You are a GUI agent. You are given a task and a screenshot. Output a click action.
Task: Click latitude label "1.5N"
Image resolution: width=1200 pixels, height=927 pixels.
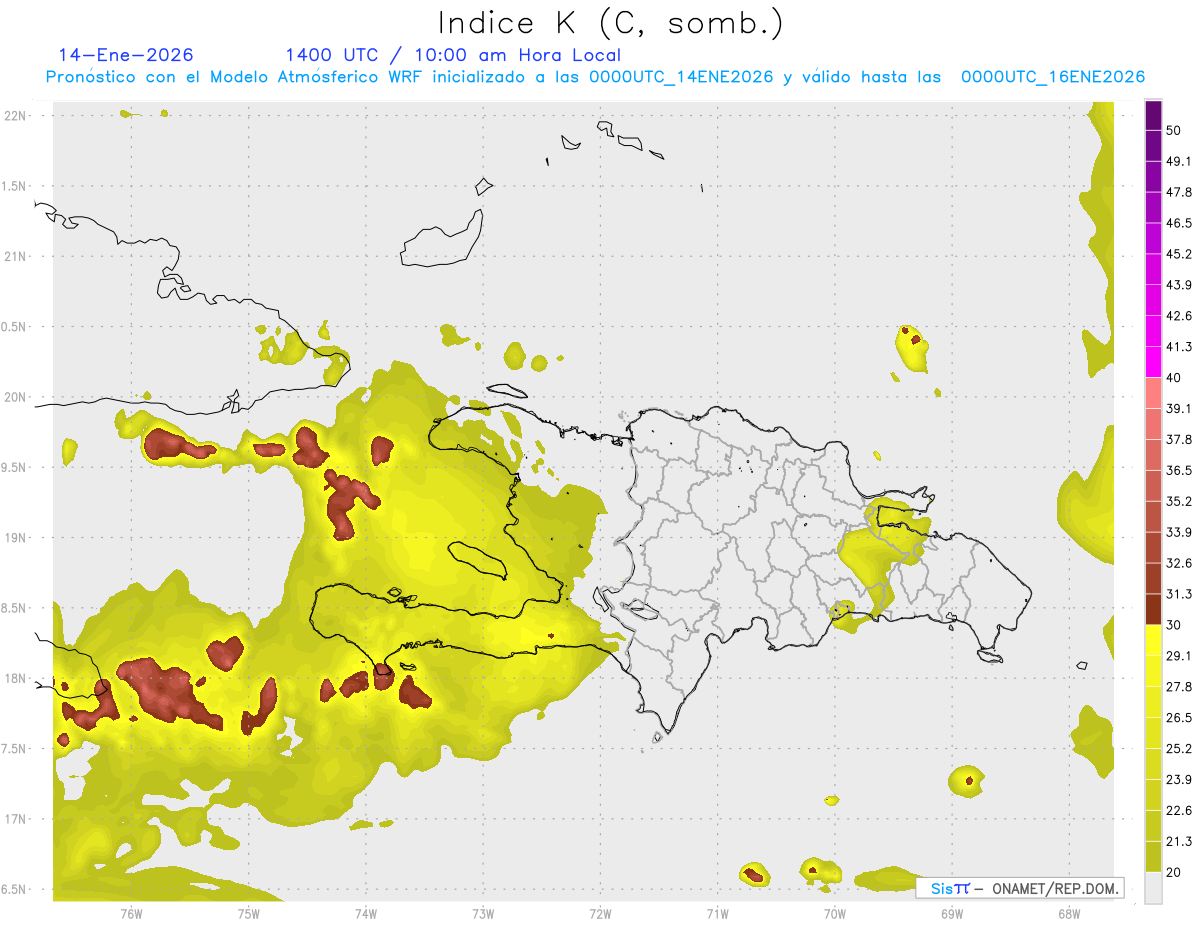pyautogui.click(x=15, y=187)
